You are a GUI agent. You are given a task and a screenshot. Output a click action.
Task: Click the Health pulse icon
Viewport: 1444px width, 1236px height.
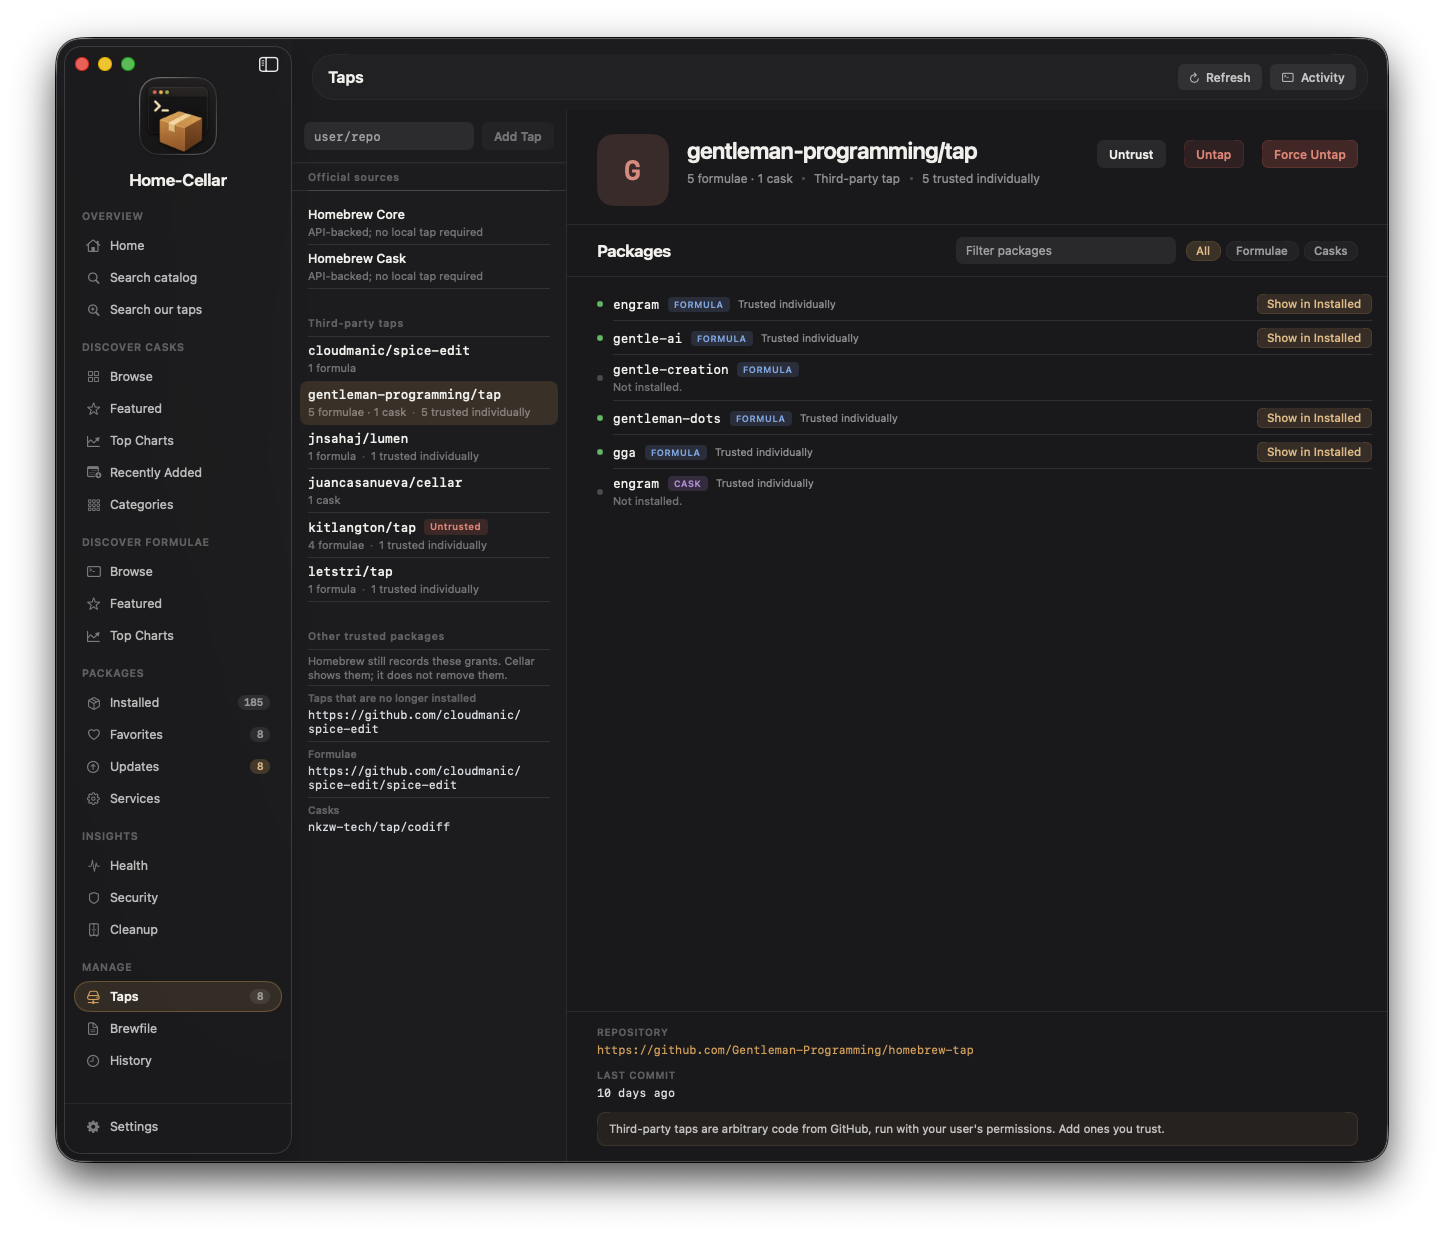(x=93, y=866)
